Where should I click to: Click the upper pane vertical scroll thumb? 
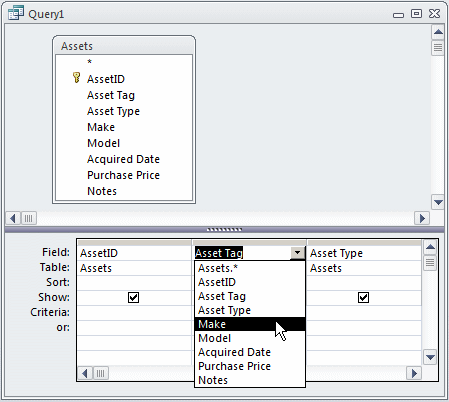pyautogui.click(x=438, y=48)
